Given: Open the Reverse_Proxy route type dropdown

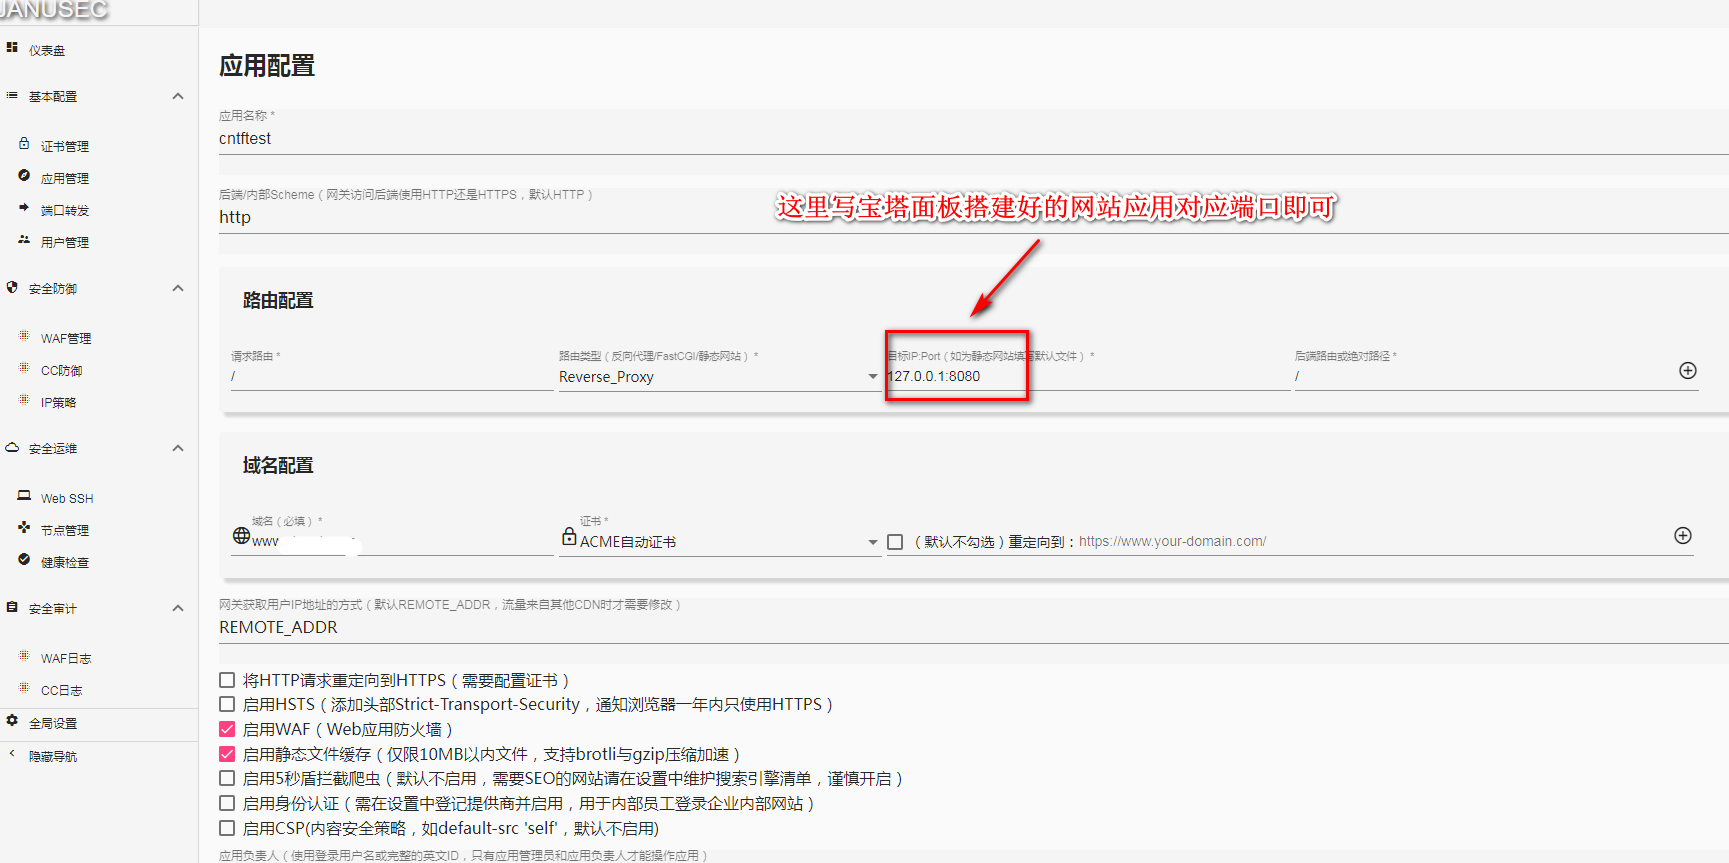Looking at the screenshot, I should [719, 377].
